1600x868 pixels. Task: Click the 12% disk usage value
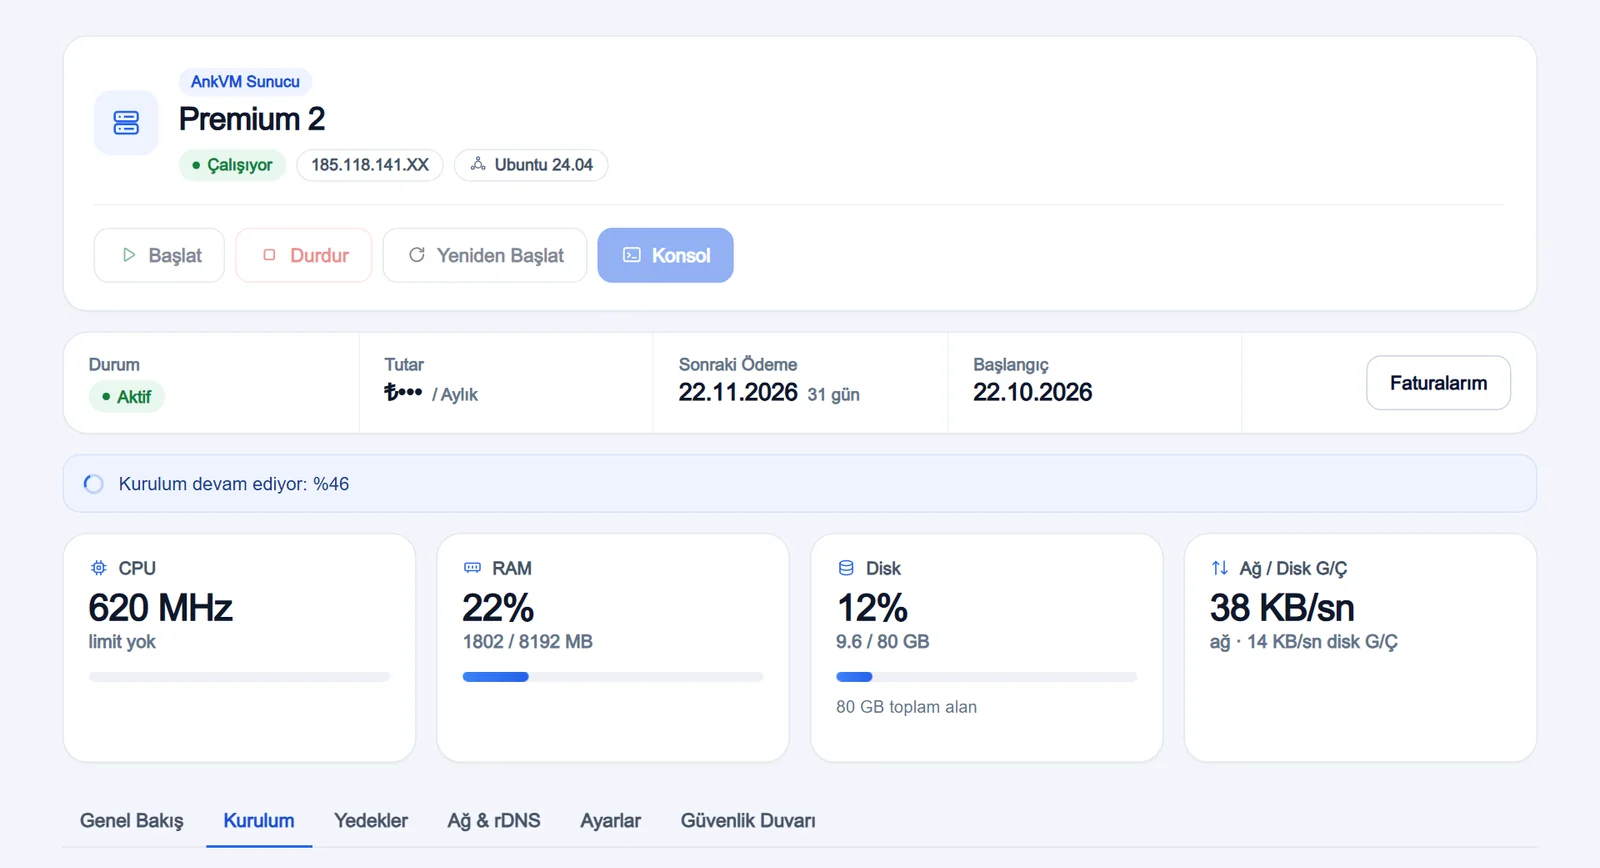(x=872, y=608)
